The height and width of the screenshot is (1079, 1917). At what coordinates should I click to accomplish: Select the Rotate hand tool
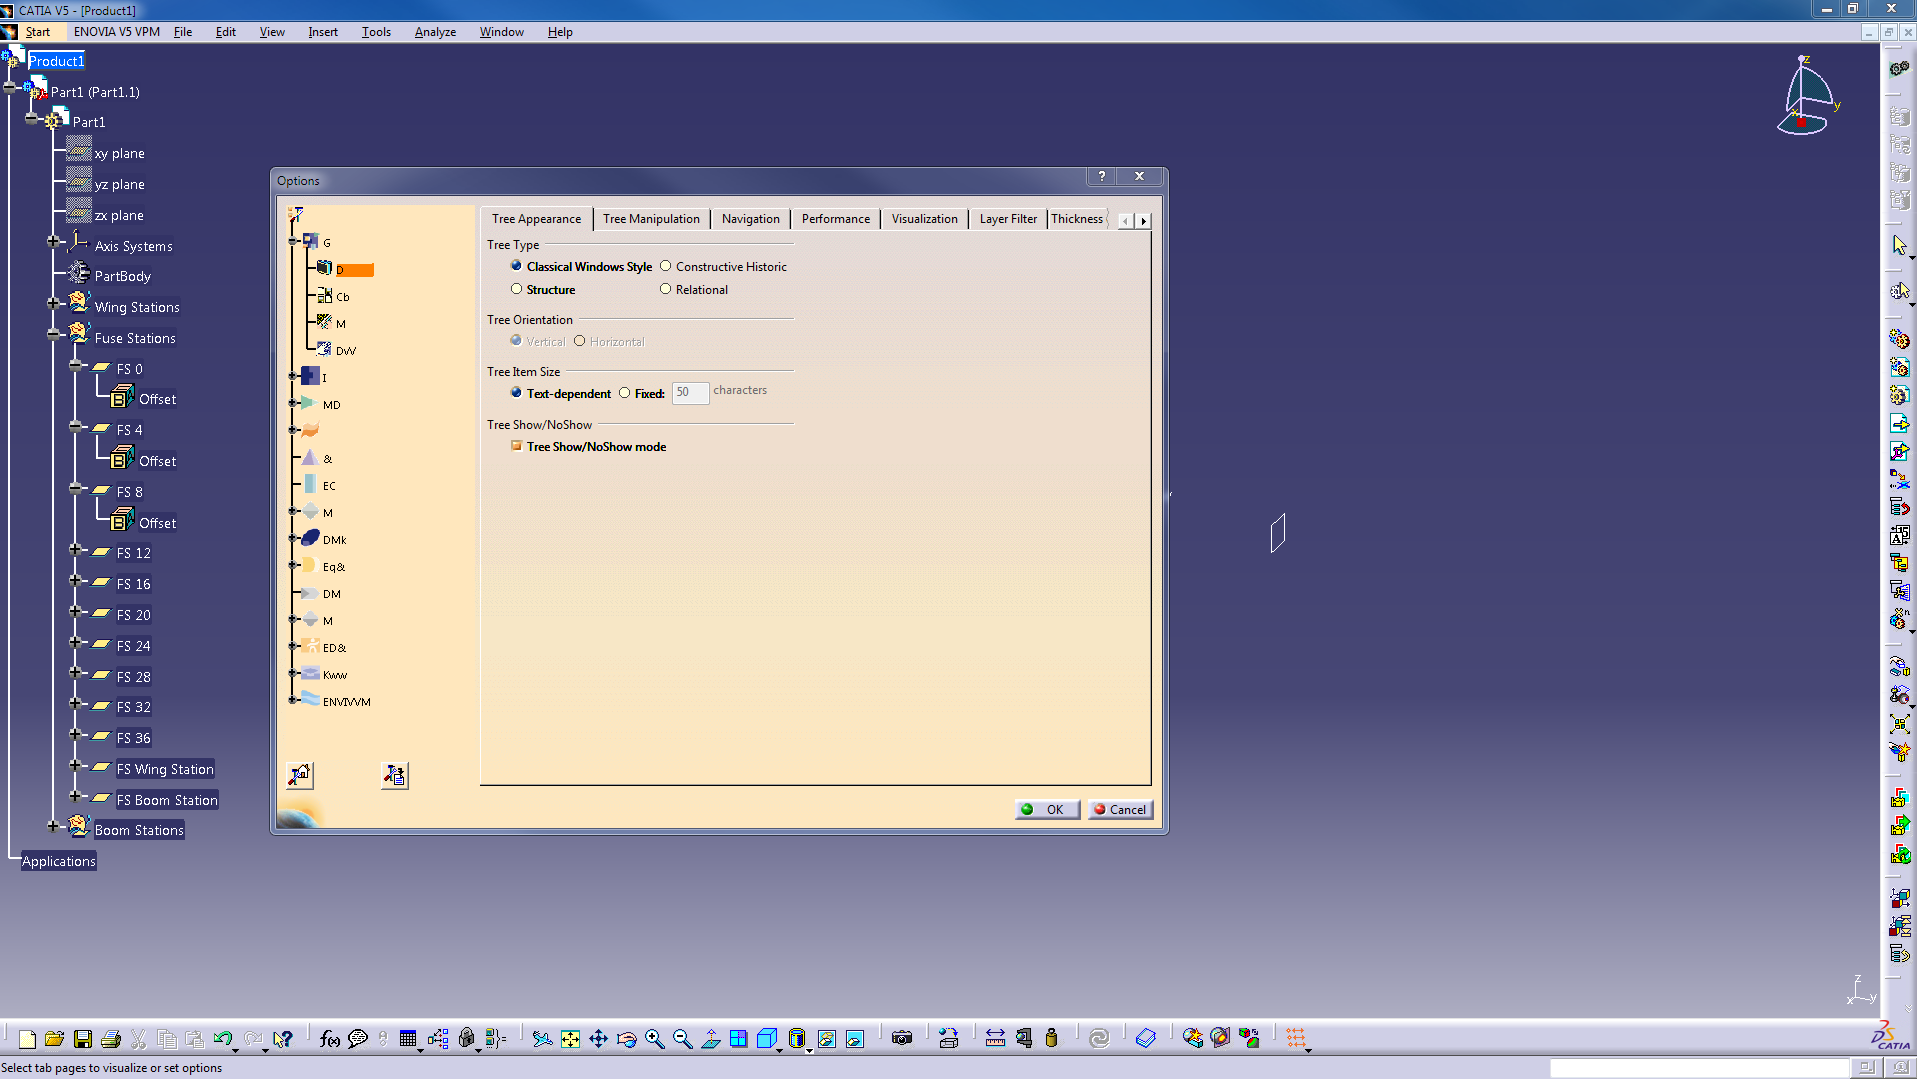click(x=626, y=1039)
